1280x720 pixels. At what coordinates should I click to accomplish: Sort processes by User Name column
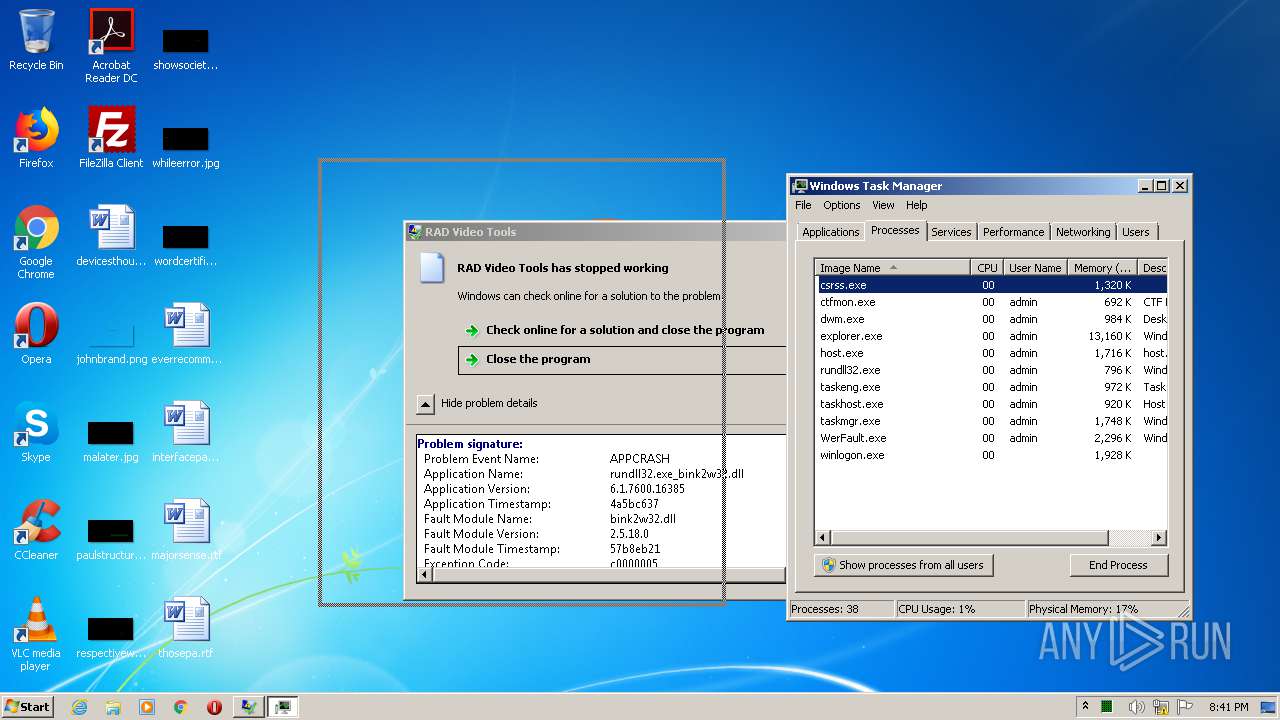pos(1035,268)
